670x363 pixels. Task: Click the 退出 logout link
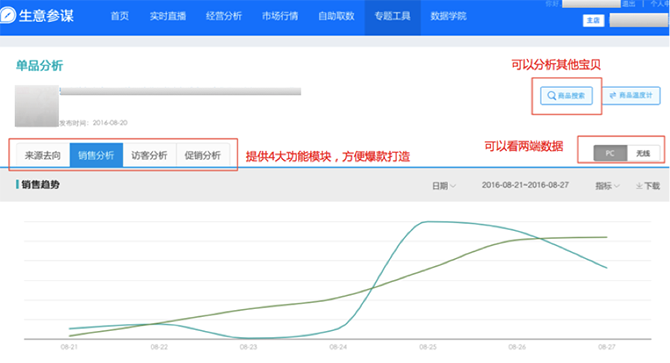tap(628, 4)
